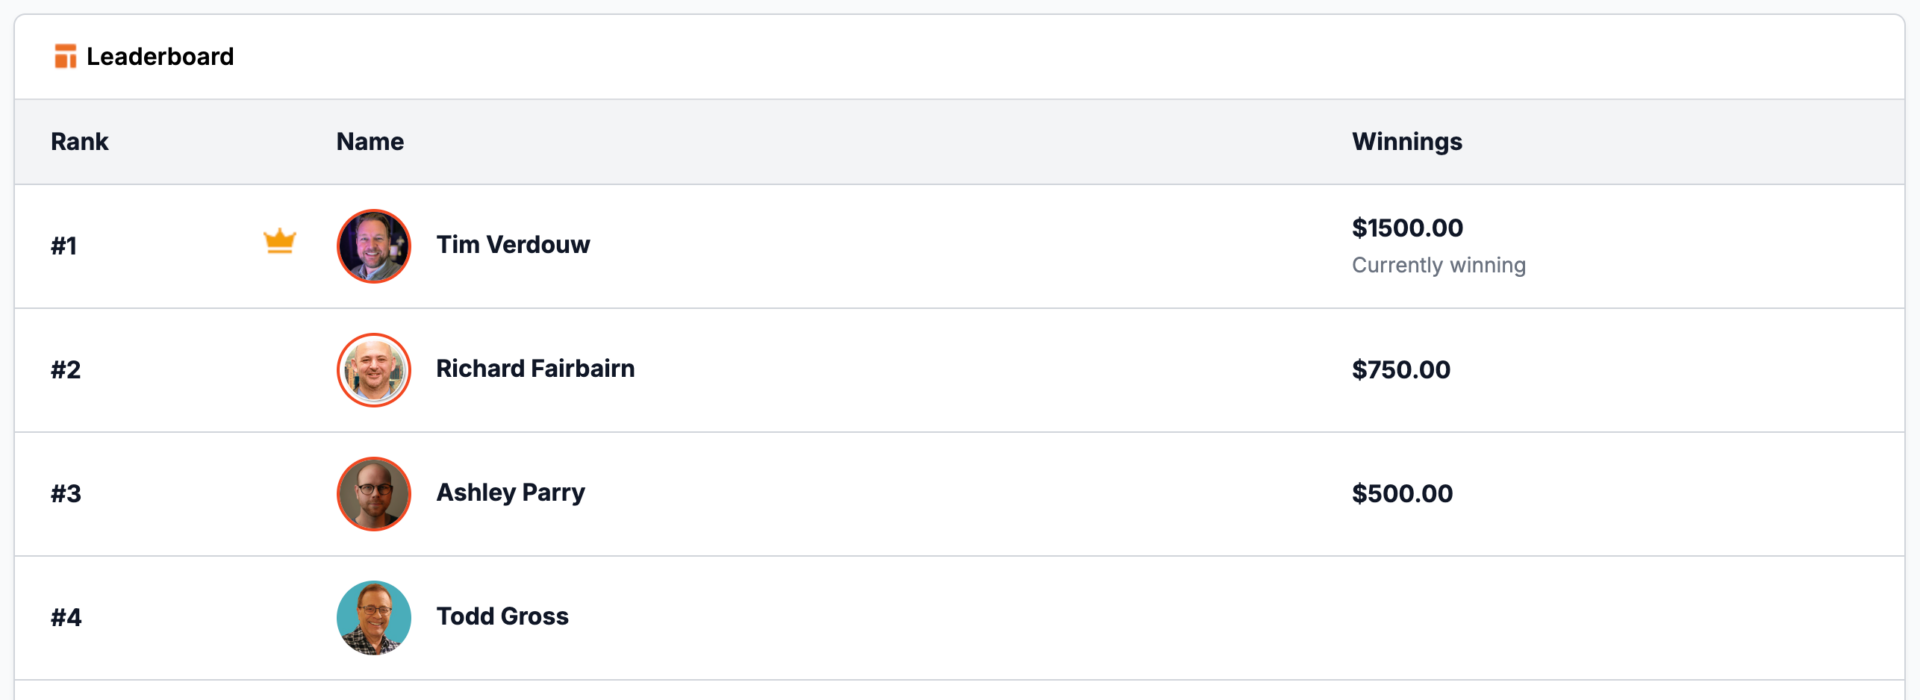Open Richard Fairbairn's name link

[x=535, y=369]
